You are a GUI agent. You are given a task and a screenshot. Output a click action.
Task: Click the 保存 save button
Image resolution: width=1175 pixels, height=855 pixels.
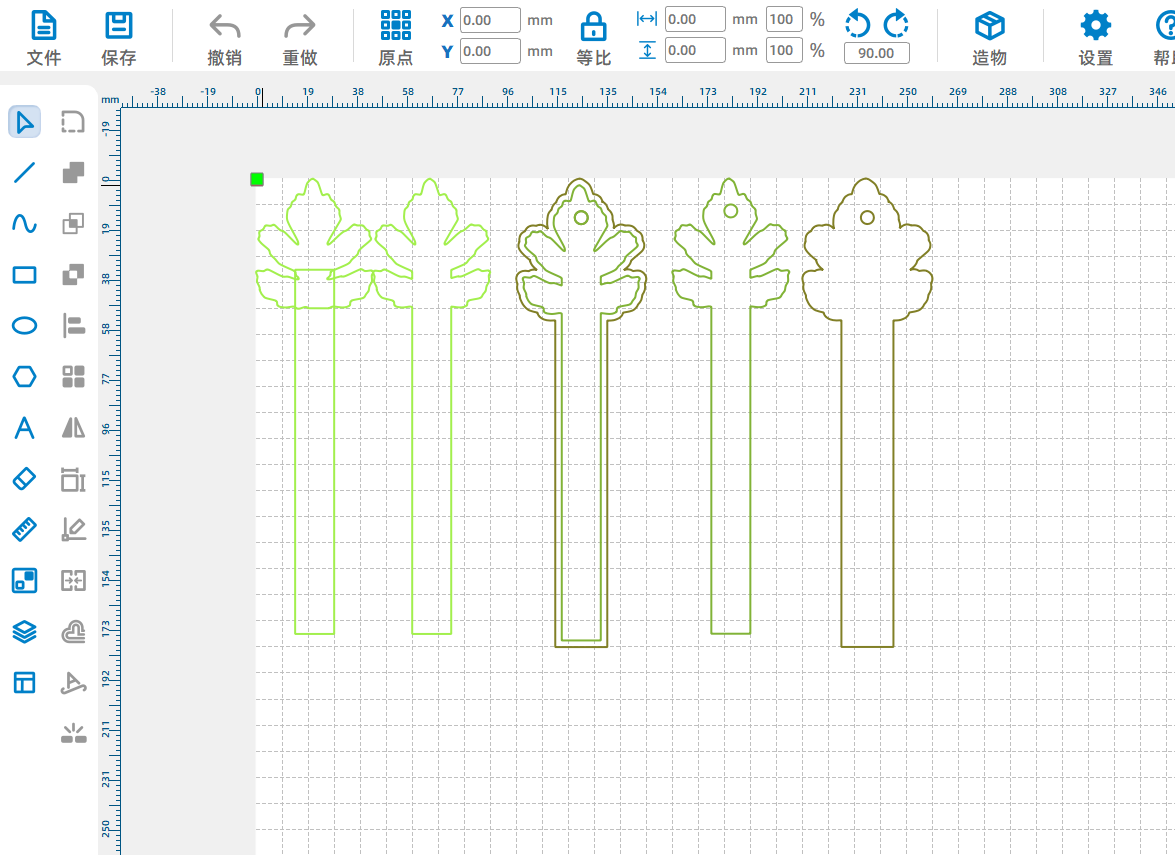click(x=119, y=37)
